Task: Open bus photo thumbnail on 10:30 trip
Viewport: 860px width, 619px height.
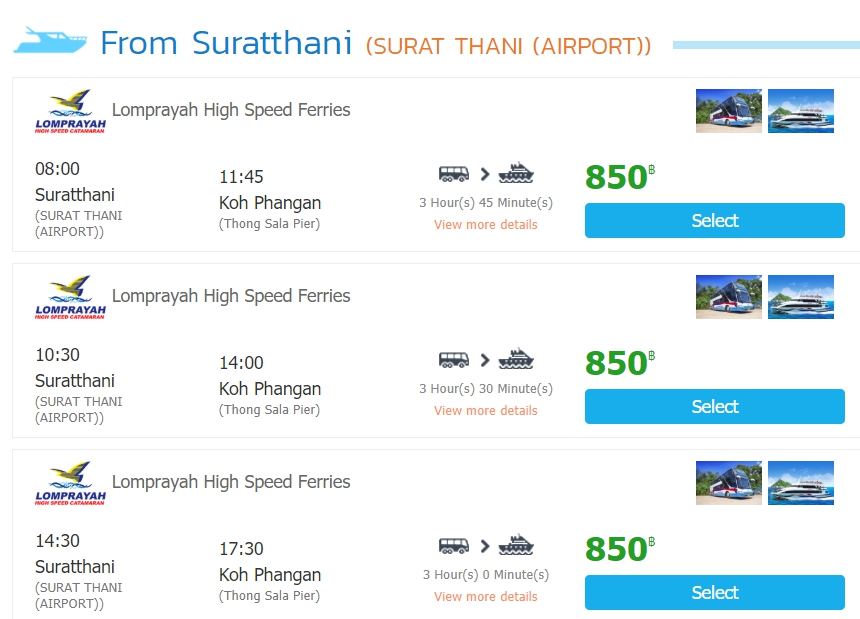Action: tap(728, 297)
